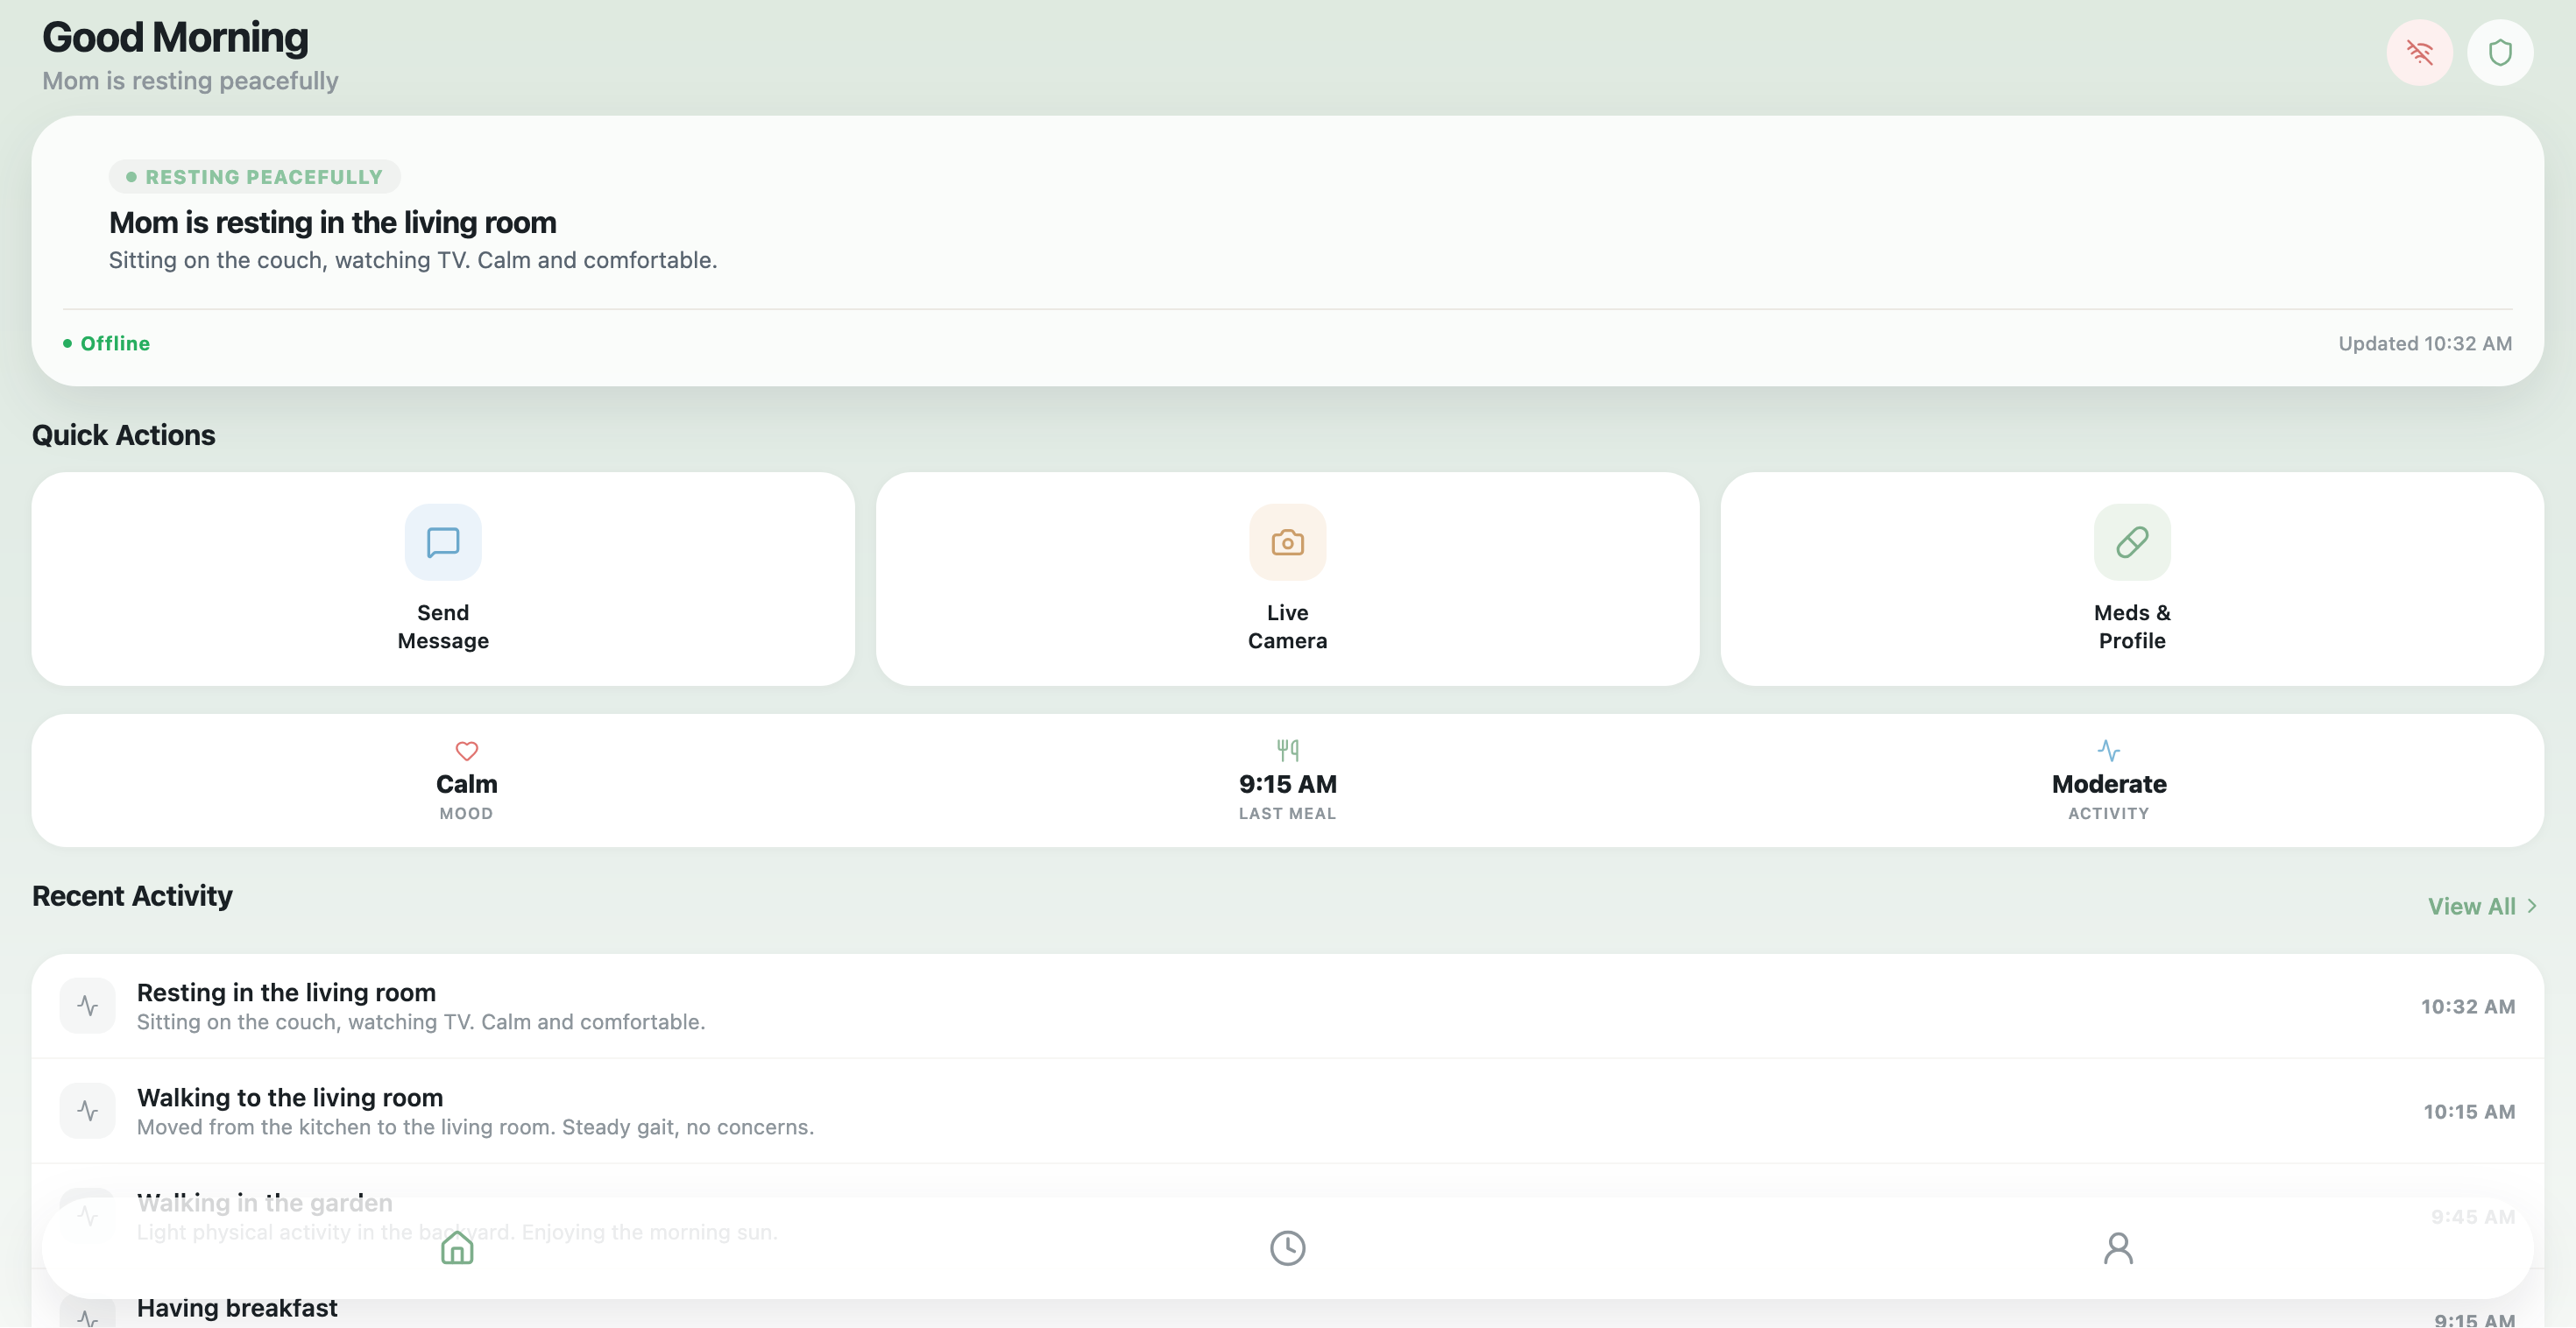
Task: Click Mom is resting status card headline
Action: click(332, 222)
